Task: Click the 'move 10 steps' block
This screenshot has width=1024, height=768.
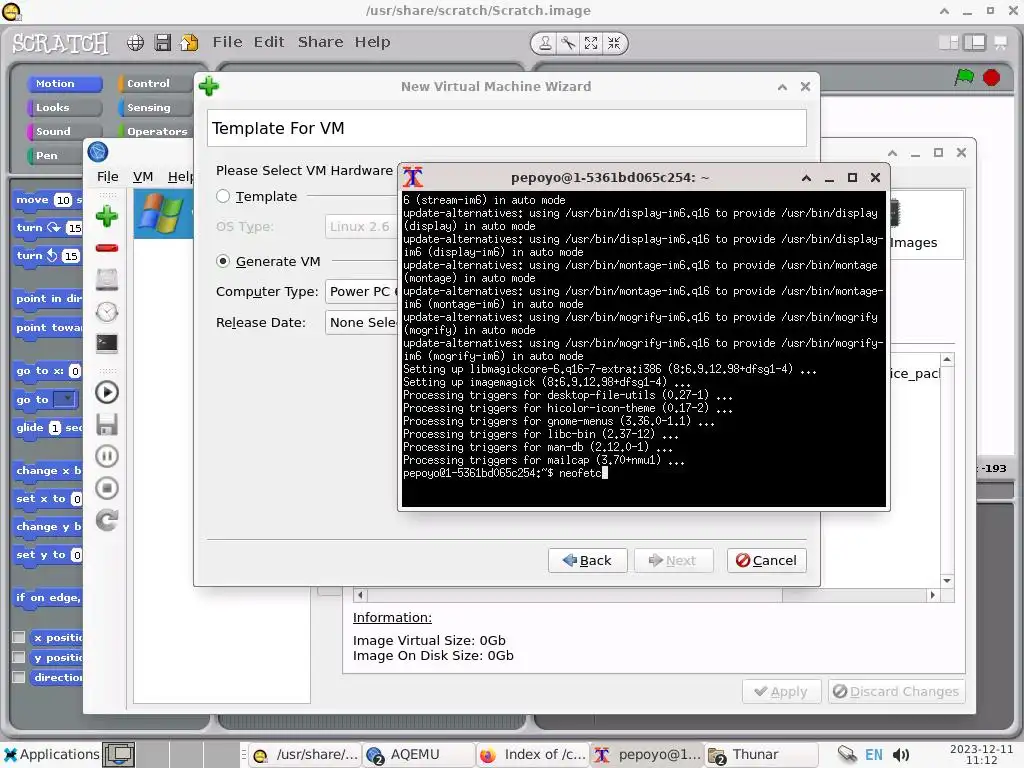Action: [48, 200]
